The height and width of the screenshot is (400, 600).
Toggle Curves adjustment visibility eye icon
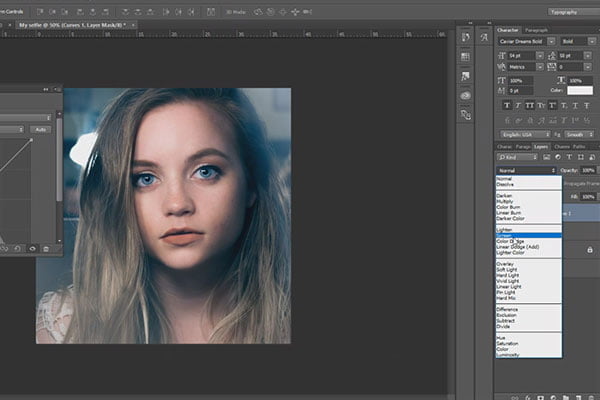point(32,249)
